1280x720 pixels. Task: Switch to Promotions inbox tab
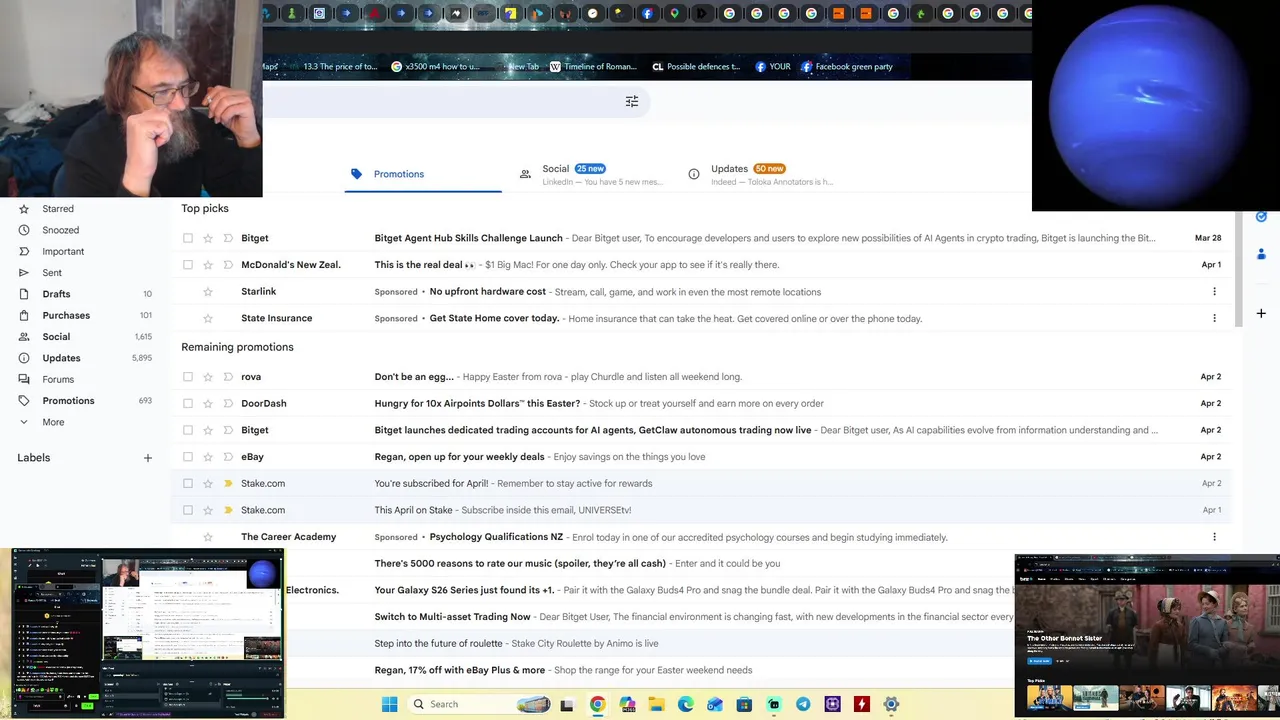423,174
